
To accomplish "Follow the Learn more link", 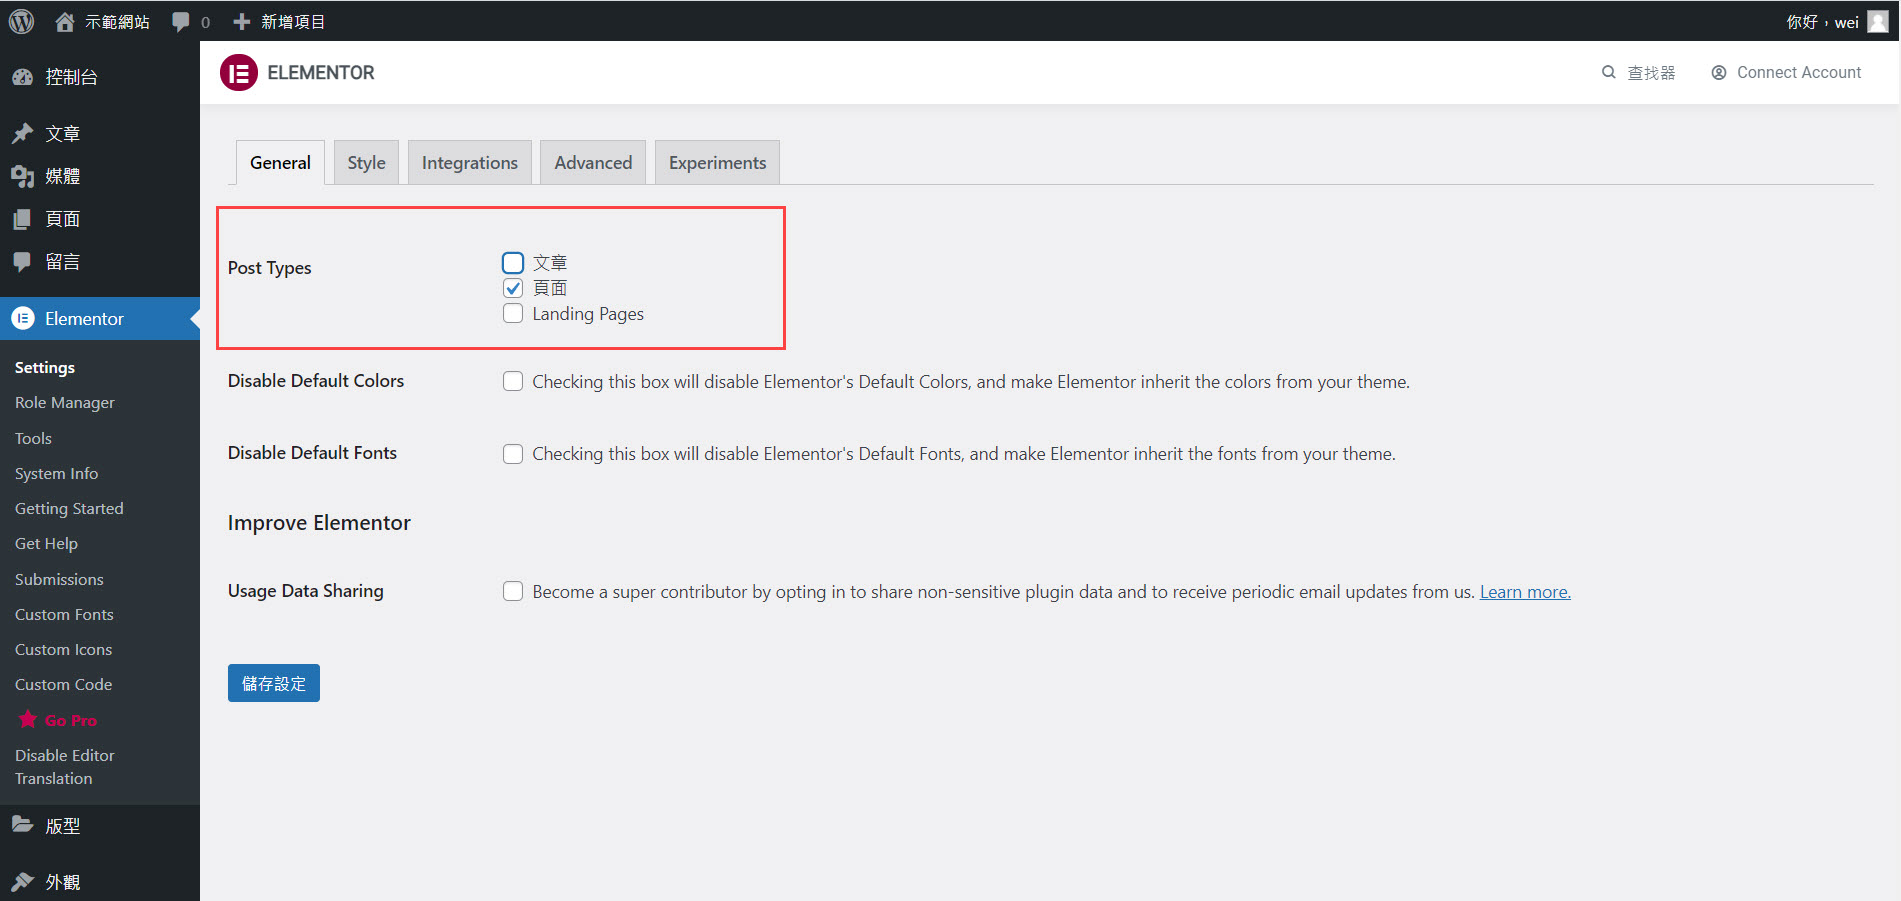I will pos(1525,592).
